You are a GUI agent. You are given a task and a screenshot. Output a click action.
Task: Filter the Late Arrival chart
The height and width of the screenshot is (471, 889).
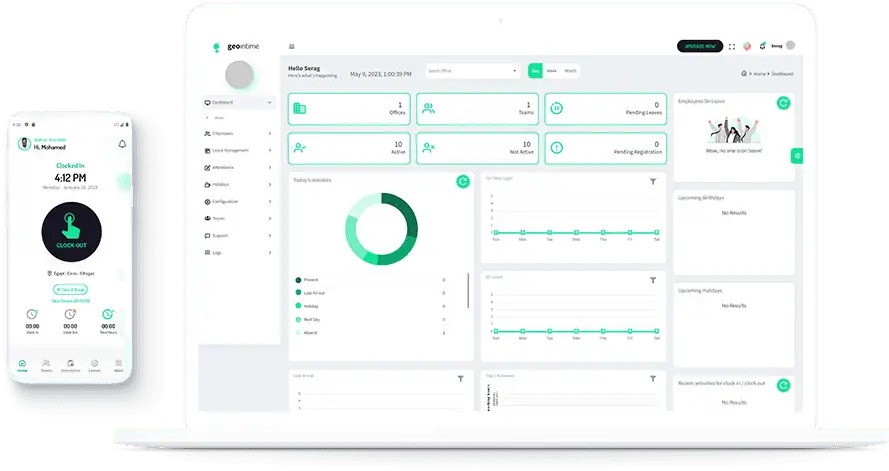pos(461,379)
